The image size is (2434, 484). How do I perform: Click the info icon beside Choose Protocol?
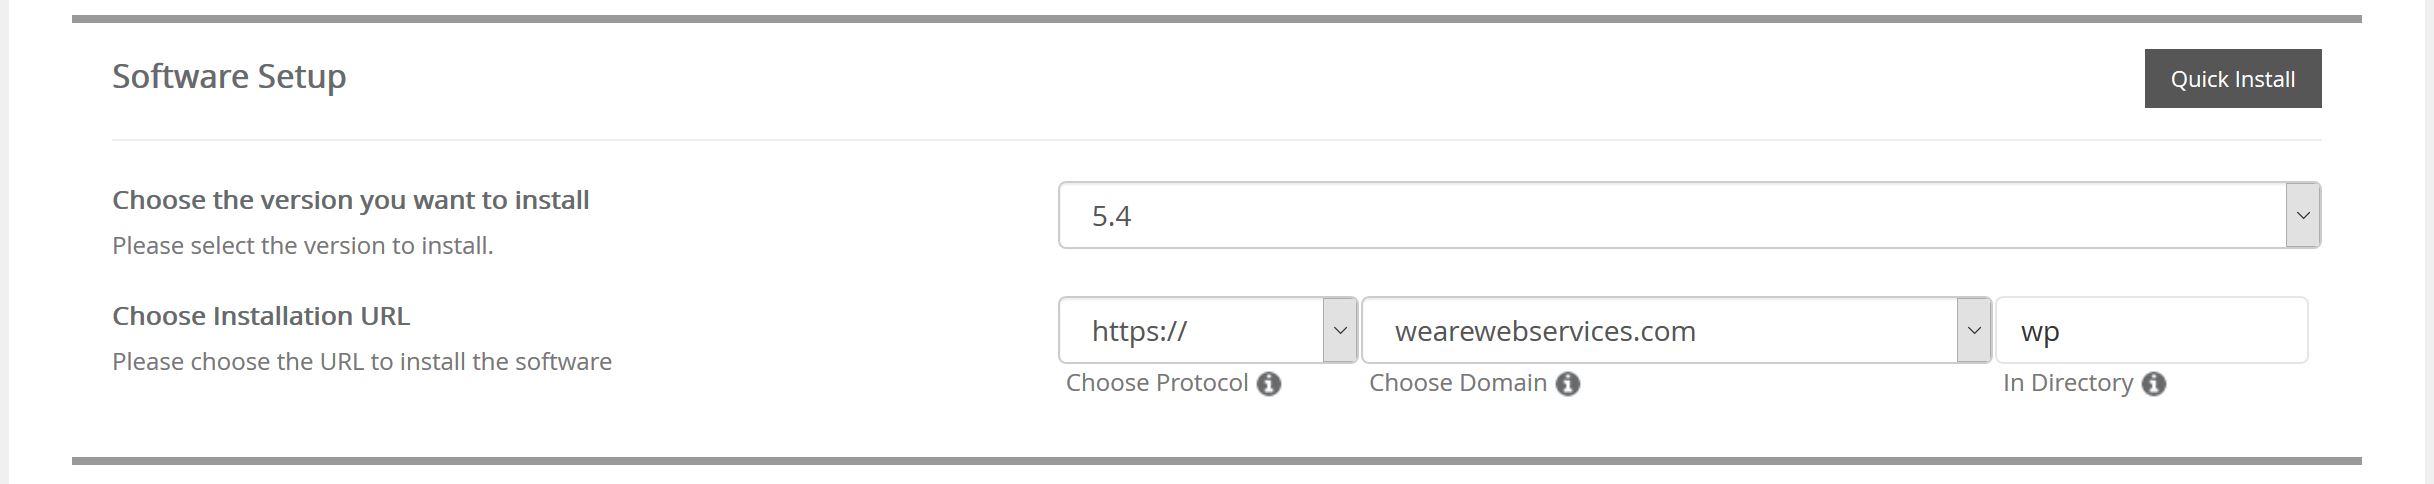pyautogui.click(x=1269, y=384)
